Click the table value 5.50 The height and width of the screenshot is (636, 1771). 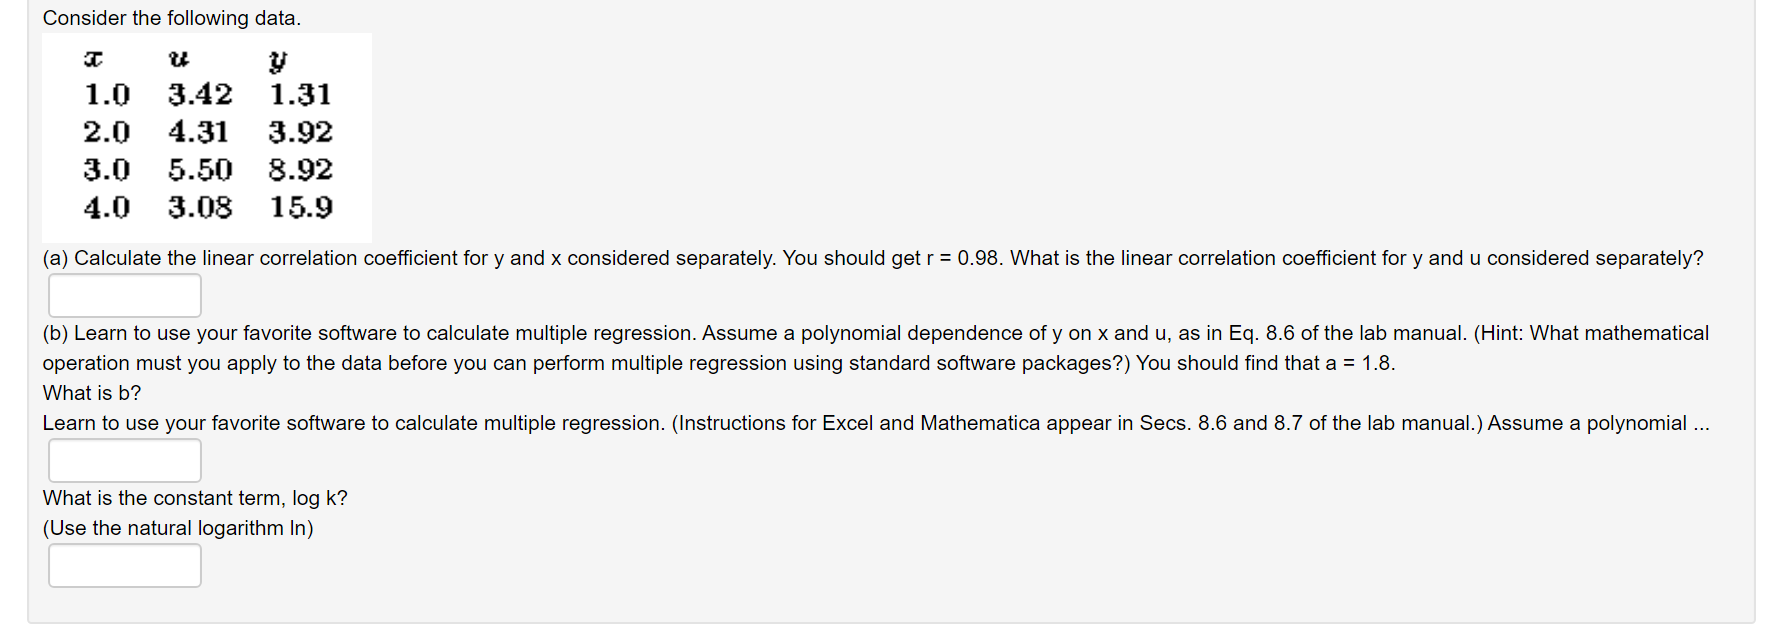pos(199,169)
